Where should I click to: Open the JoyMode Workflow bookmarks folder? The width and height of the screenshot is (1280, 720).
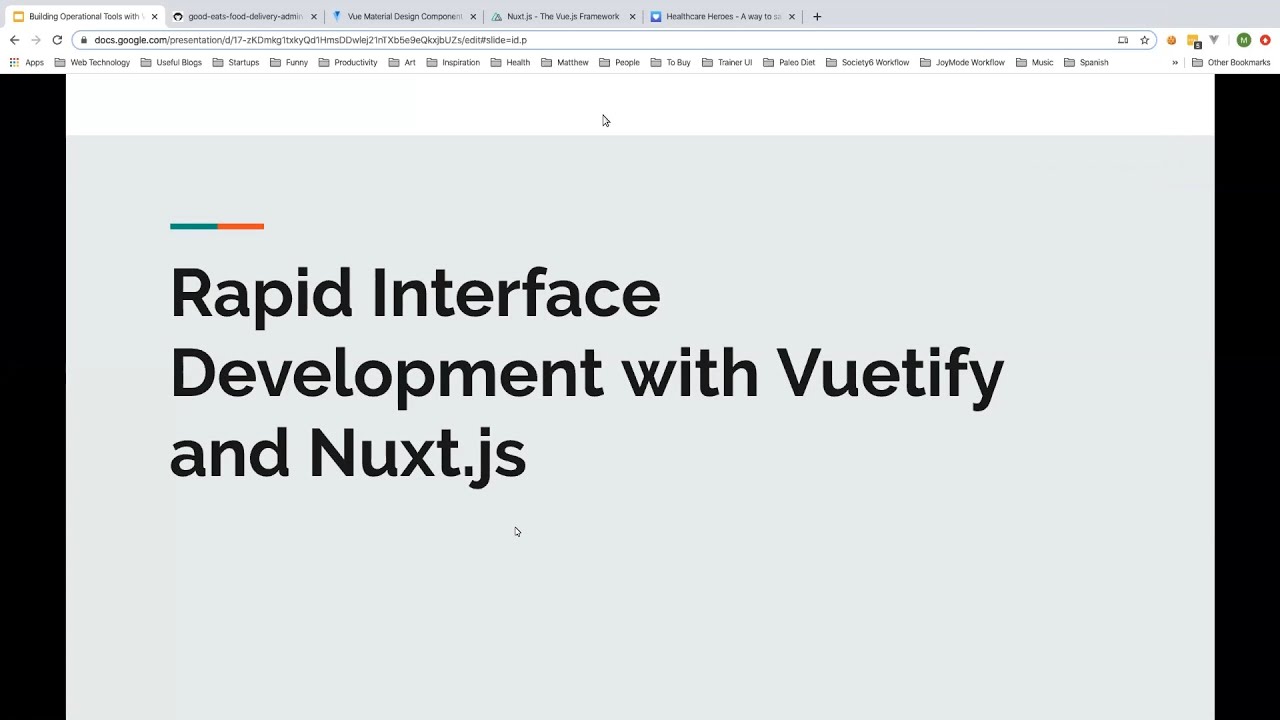point(962,62)
